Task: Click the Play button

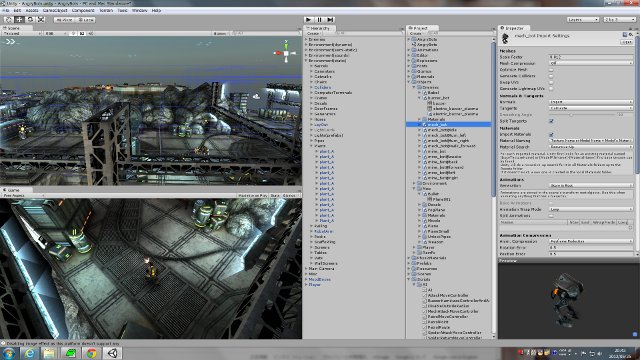Action: (309, 20)
